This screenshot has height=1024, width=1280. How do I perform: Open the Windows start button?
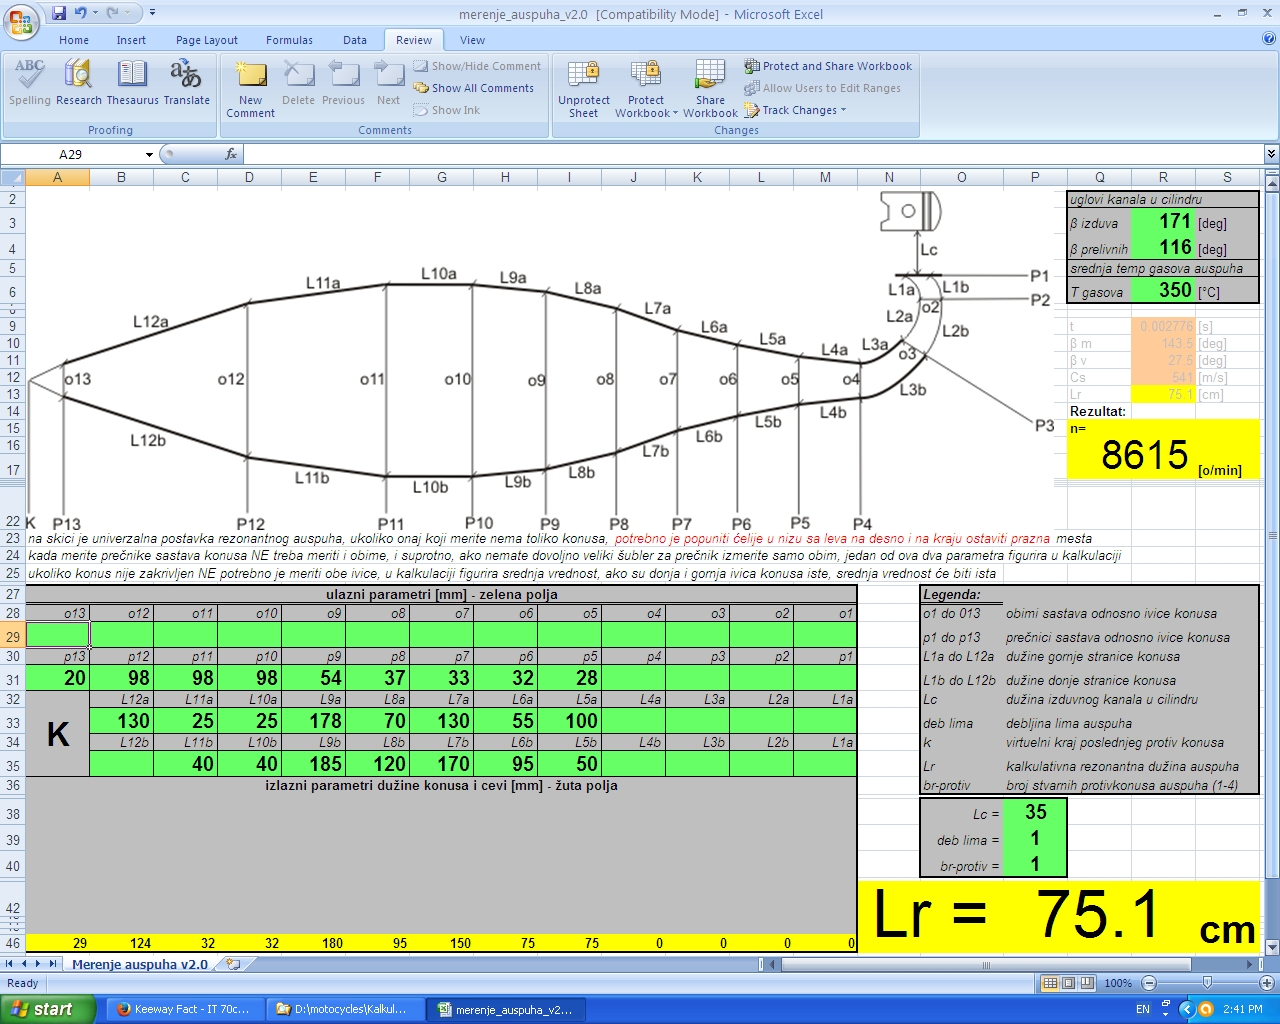(x=48, y=1009)
